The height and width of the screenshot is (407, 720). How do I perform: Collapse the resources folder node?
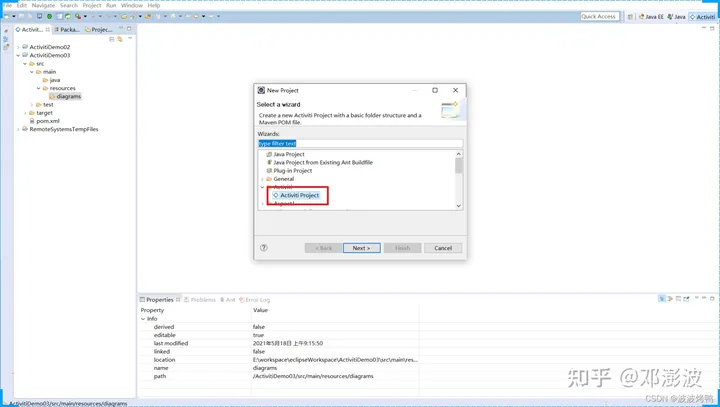coord(39,88)
